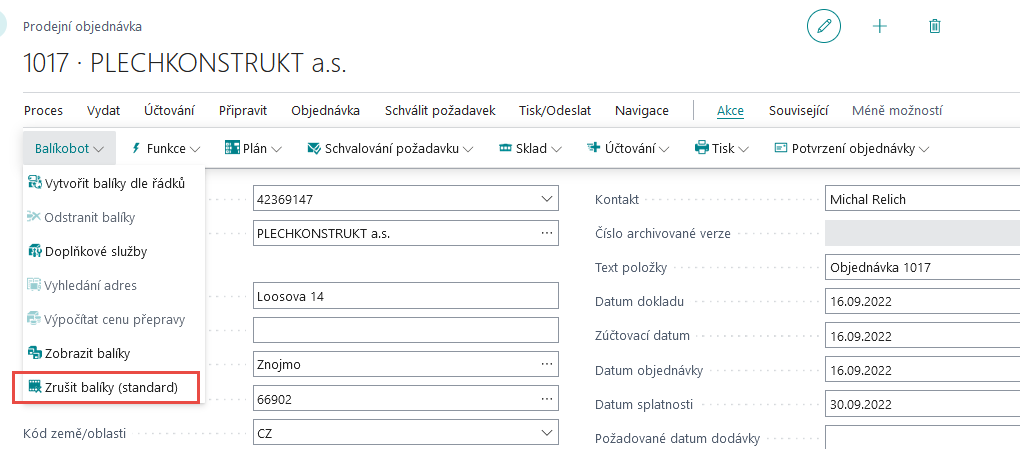
Task: Click the Michal Relich contact field
Action: tap(922, 199)
